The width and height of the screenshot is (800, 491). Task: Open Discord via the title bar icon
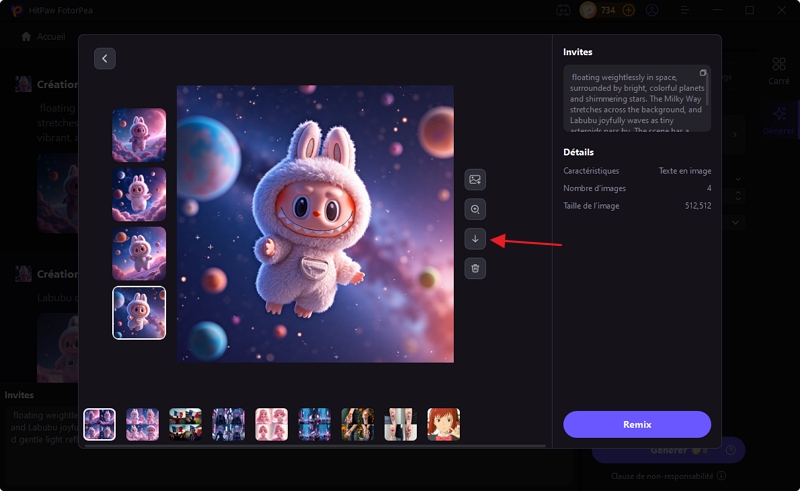tap(563, 10)
